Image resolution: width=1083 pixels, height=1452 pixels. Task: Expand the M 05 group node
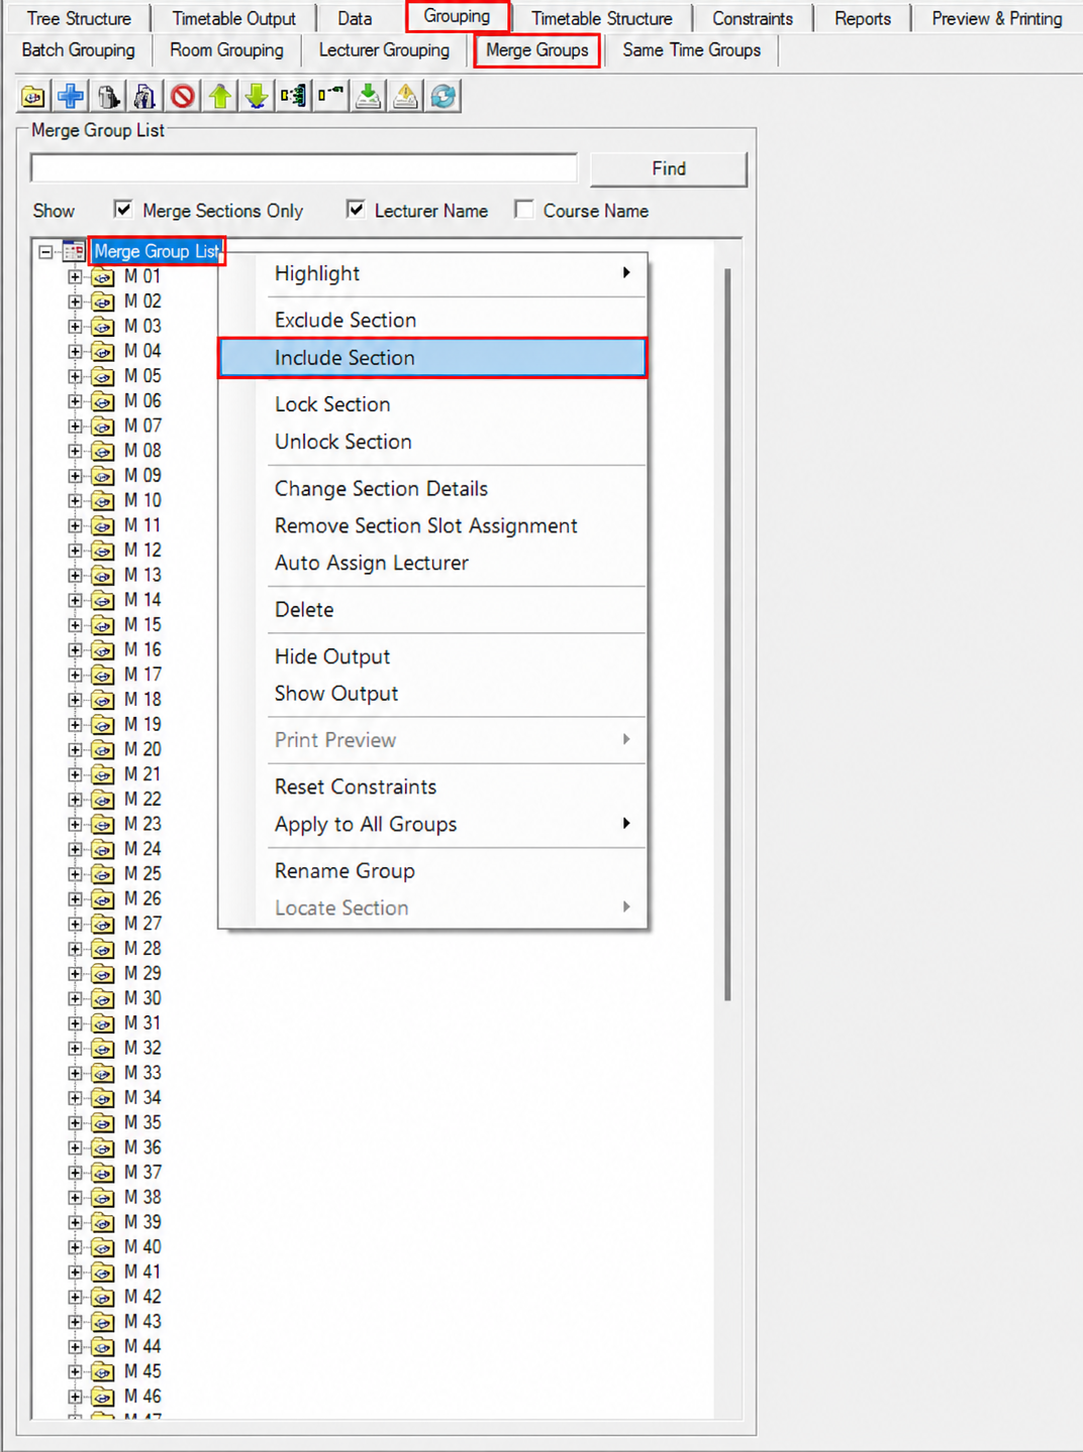[75, 377]
